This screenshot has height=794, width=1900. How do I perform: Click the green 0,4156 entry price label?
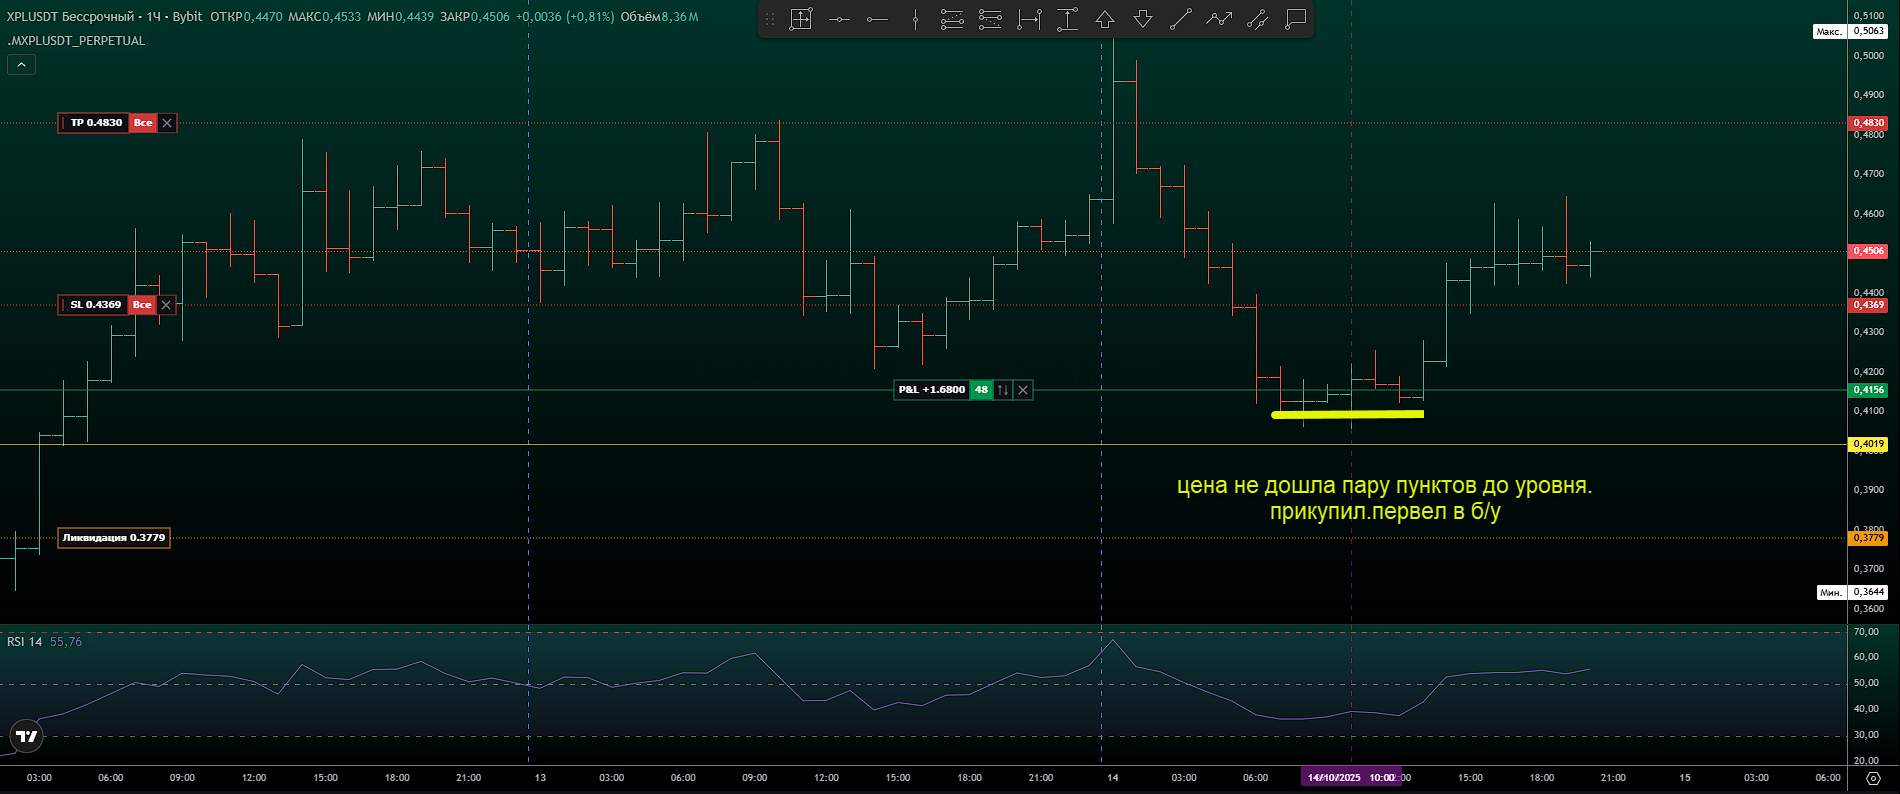pyautogui.click(x=1868, y=390)
